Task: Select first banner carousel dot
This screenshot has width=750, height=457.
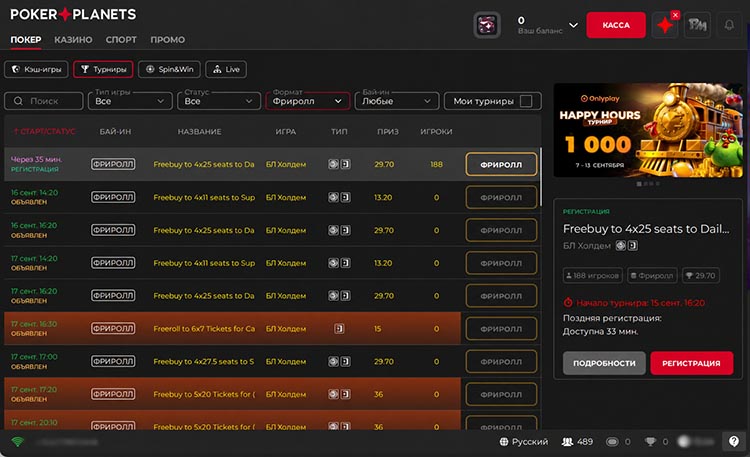Action: (x=639, y=184)
